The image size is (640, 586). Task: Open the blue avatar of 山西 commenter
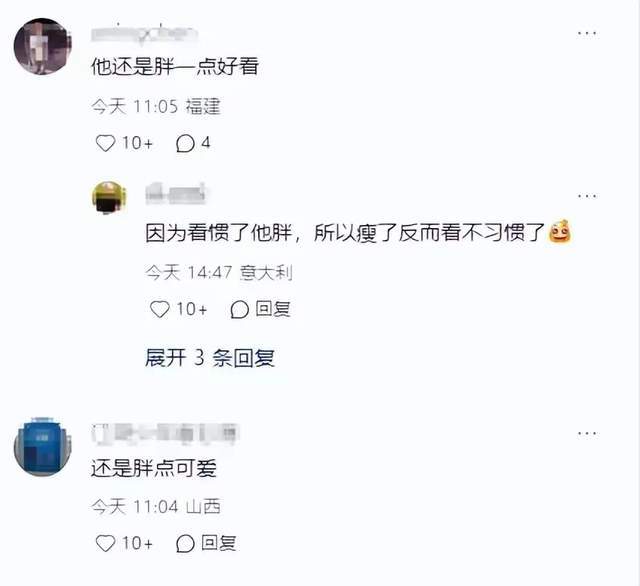click(x=43, y=447)
